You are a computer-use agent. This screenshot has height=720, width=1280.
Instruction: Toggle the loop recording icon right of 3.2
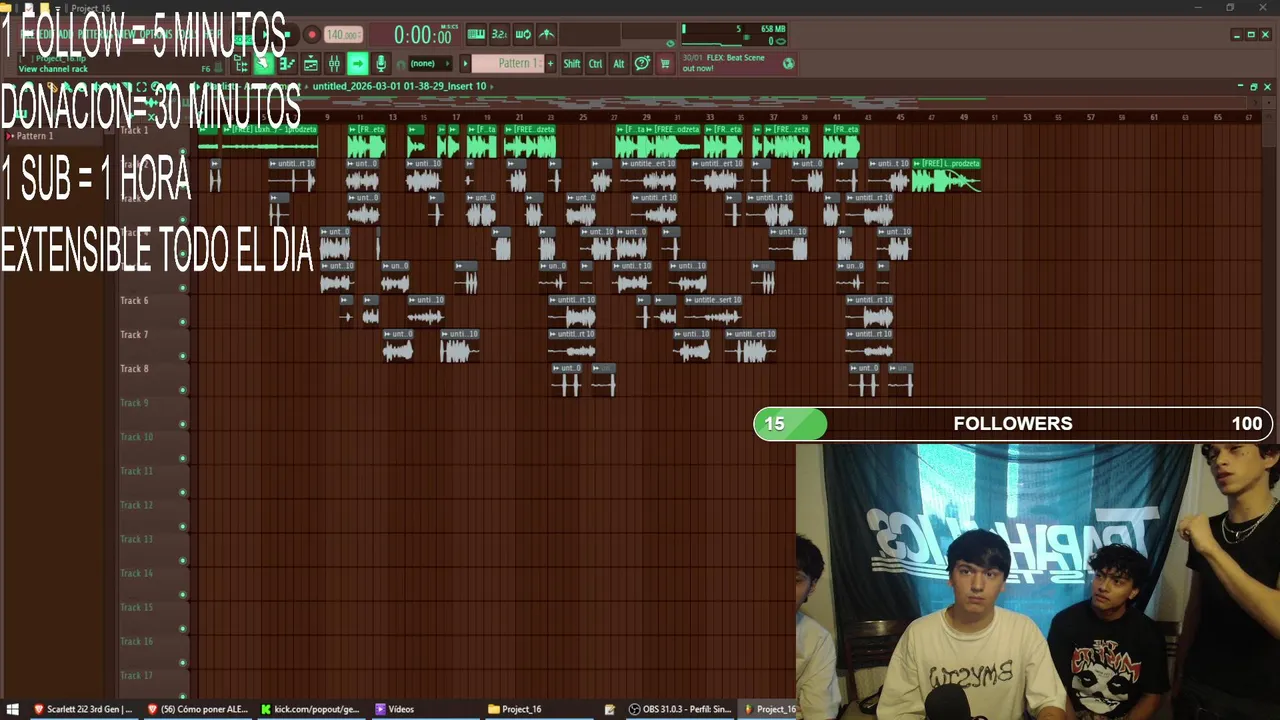pos(523,34)
